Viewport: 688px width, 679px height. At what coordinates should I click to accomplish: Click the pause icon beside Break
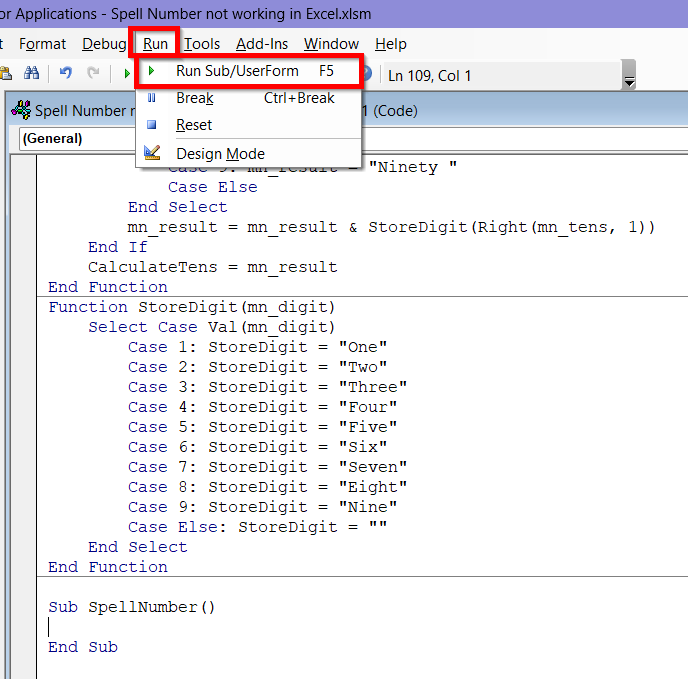click(x=151, y=98)
